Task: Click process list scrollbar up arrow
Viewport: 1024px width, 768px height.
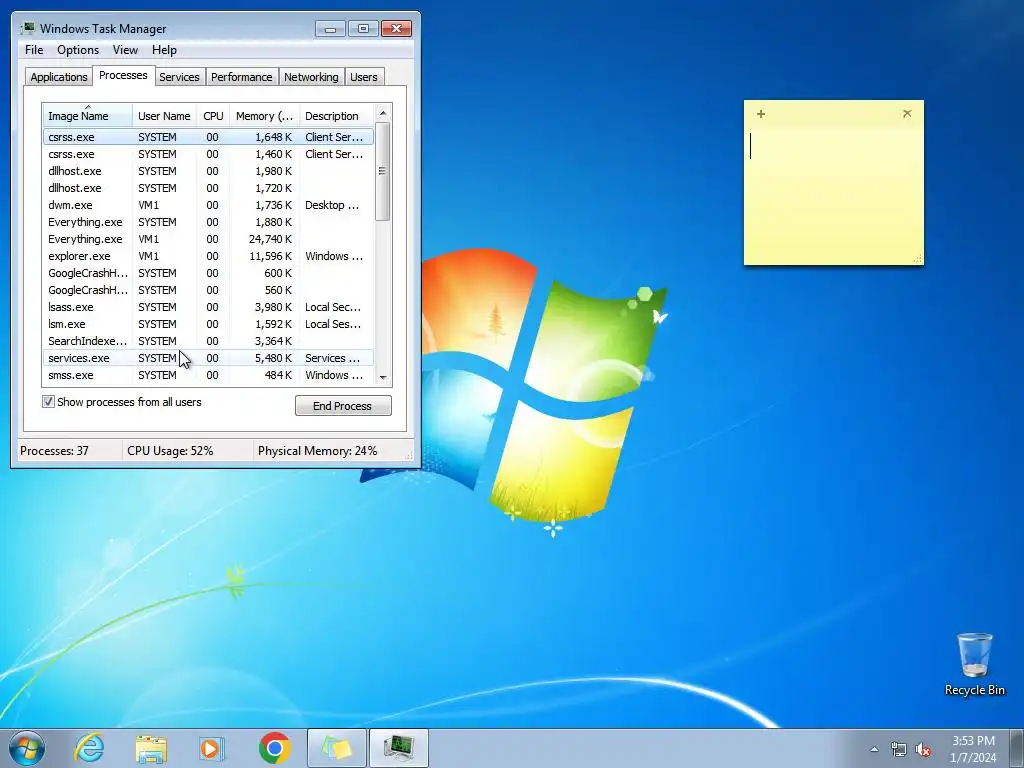Action: (x=383, y=113)
